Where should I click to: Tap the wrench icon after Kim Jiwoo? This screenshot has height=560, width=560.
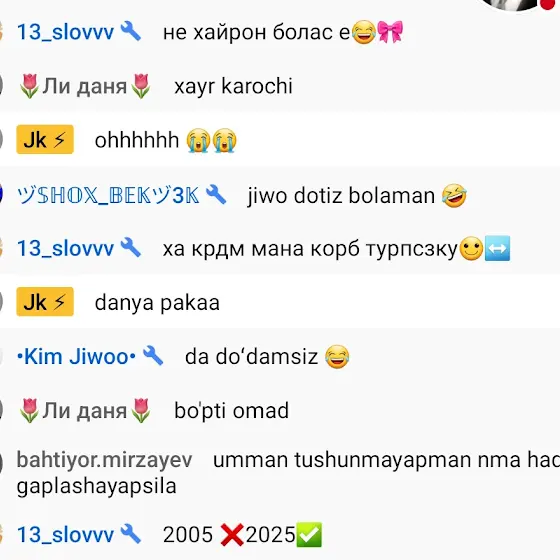(153, 356)
